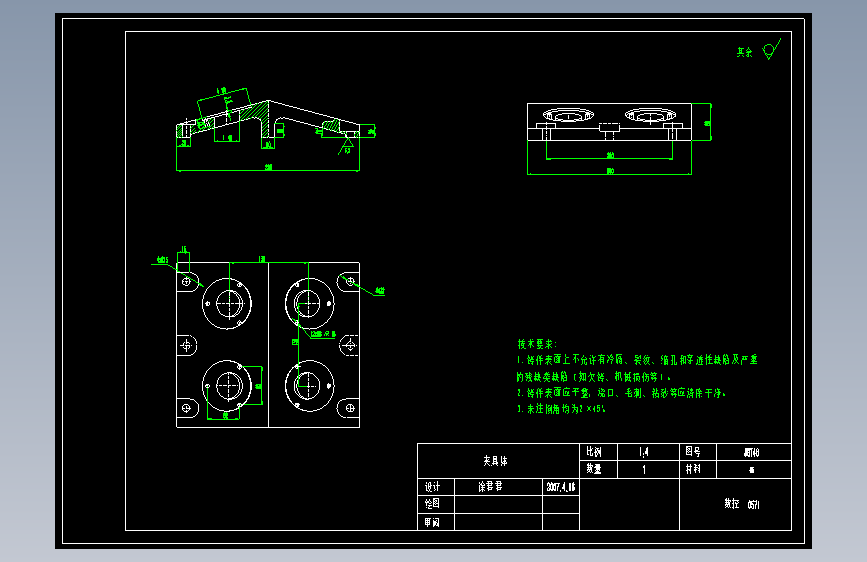The height and width of the screenshot is (562, 867).
Task: Click lower-left circular boss in plan view
Action: pyautogui.click(x=227, y=386)
